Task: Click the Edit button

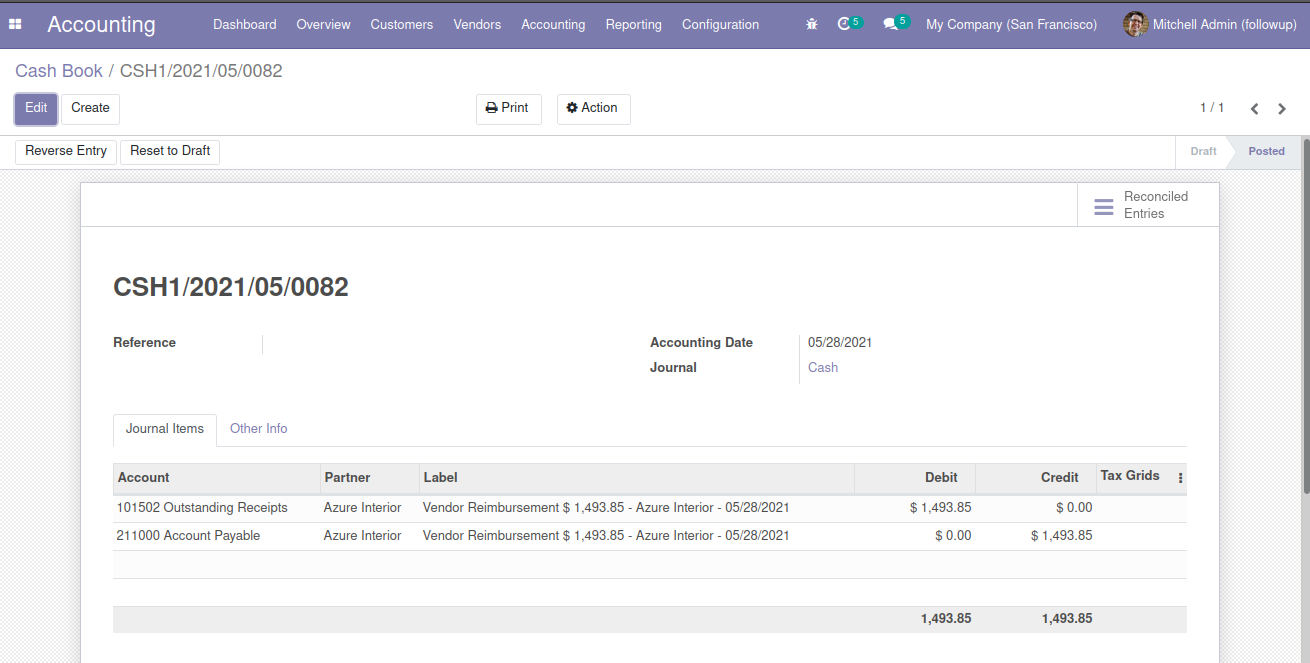Action: coord(36,108)
